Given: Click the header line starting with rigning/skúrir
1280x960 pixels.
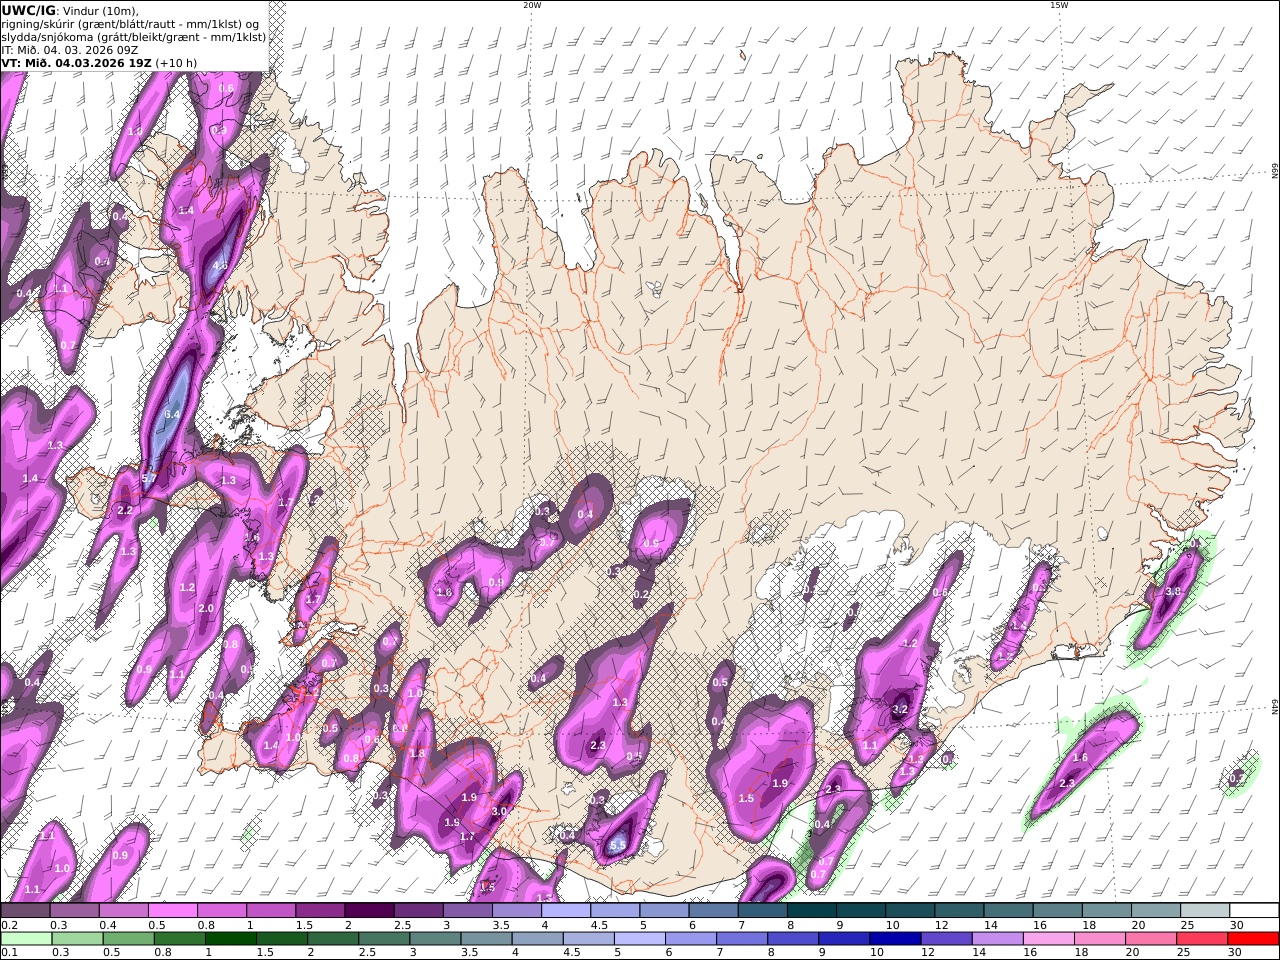Looking at the screenshot, I should 130,23.
